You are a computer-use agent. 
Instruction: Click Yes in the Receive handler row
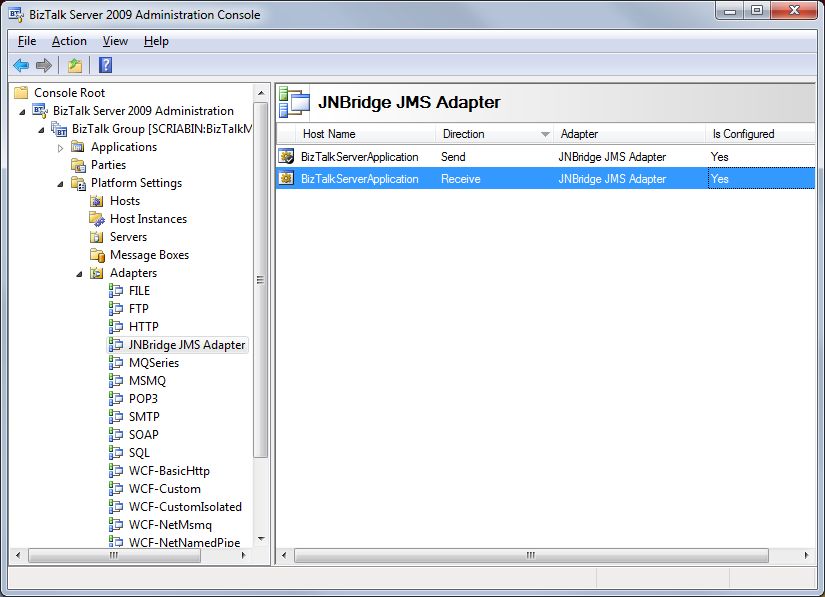tap(719, 179)
